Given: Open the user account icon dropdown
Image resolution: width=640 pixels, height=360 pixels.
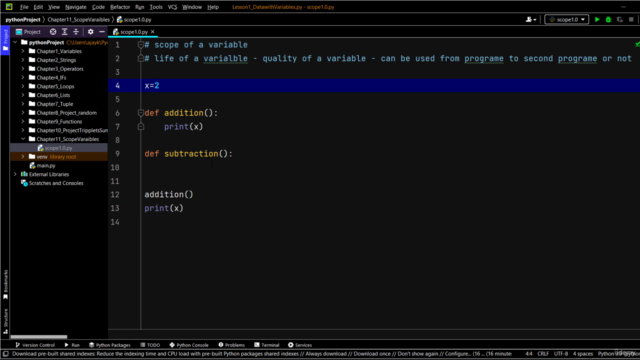Looking at the screenshot, I should (x=531, y=19).
